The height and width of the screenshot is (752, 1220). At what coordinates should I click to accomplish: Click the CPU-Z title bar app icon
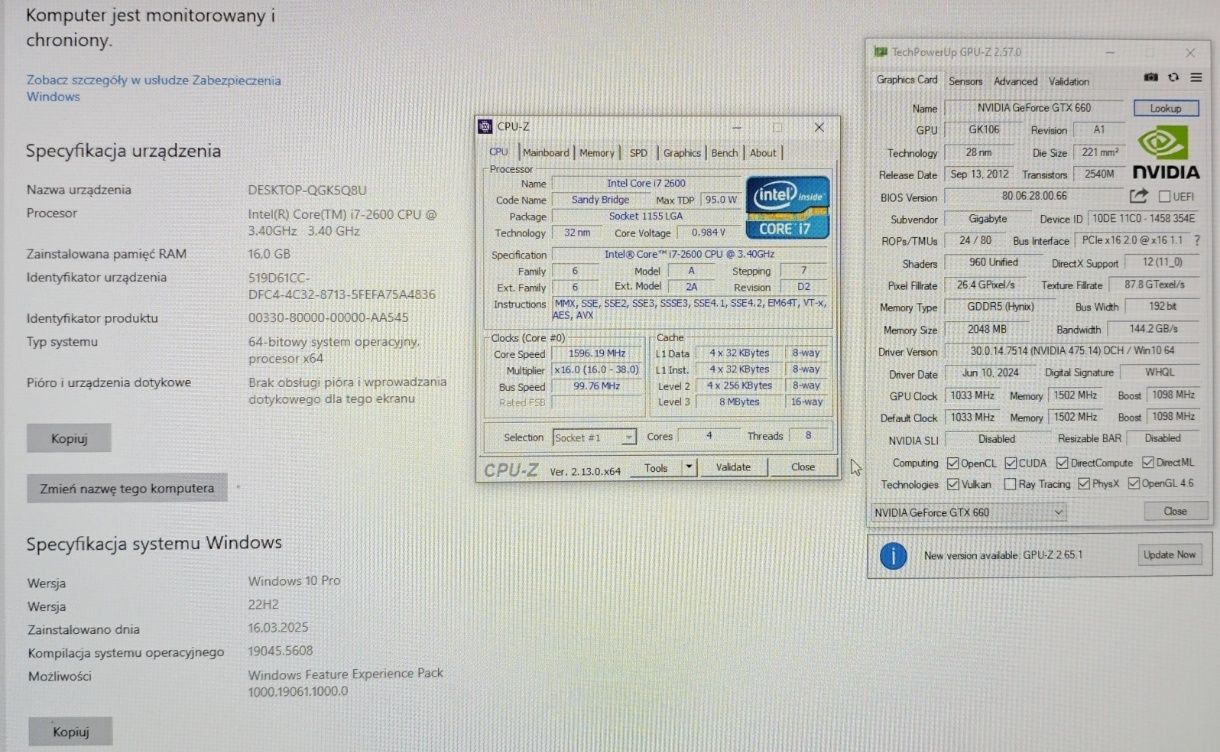tap(486, 127)
